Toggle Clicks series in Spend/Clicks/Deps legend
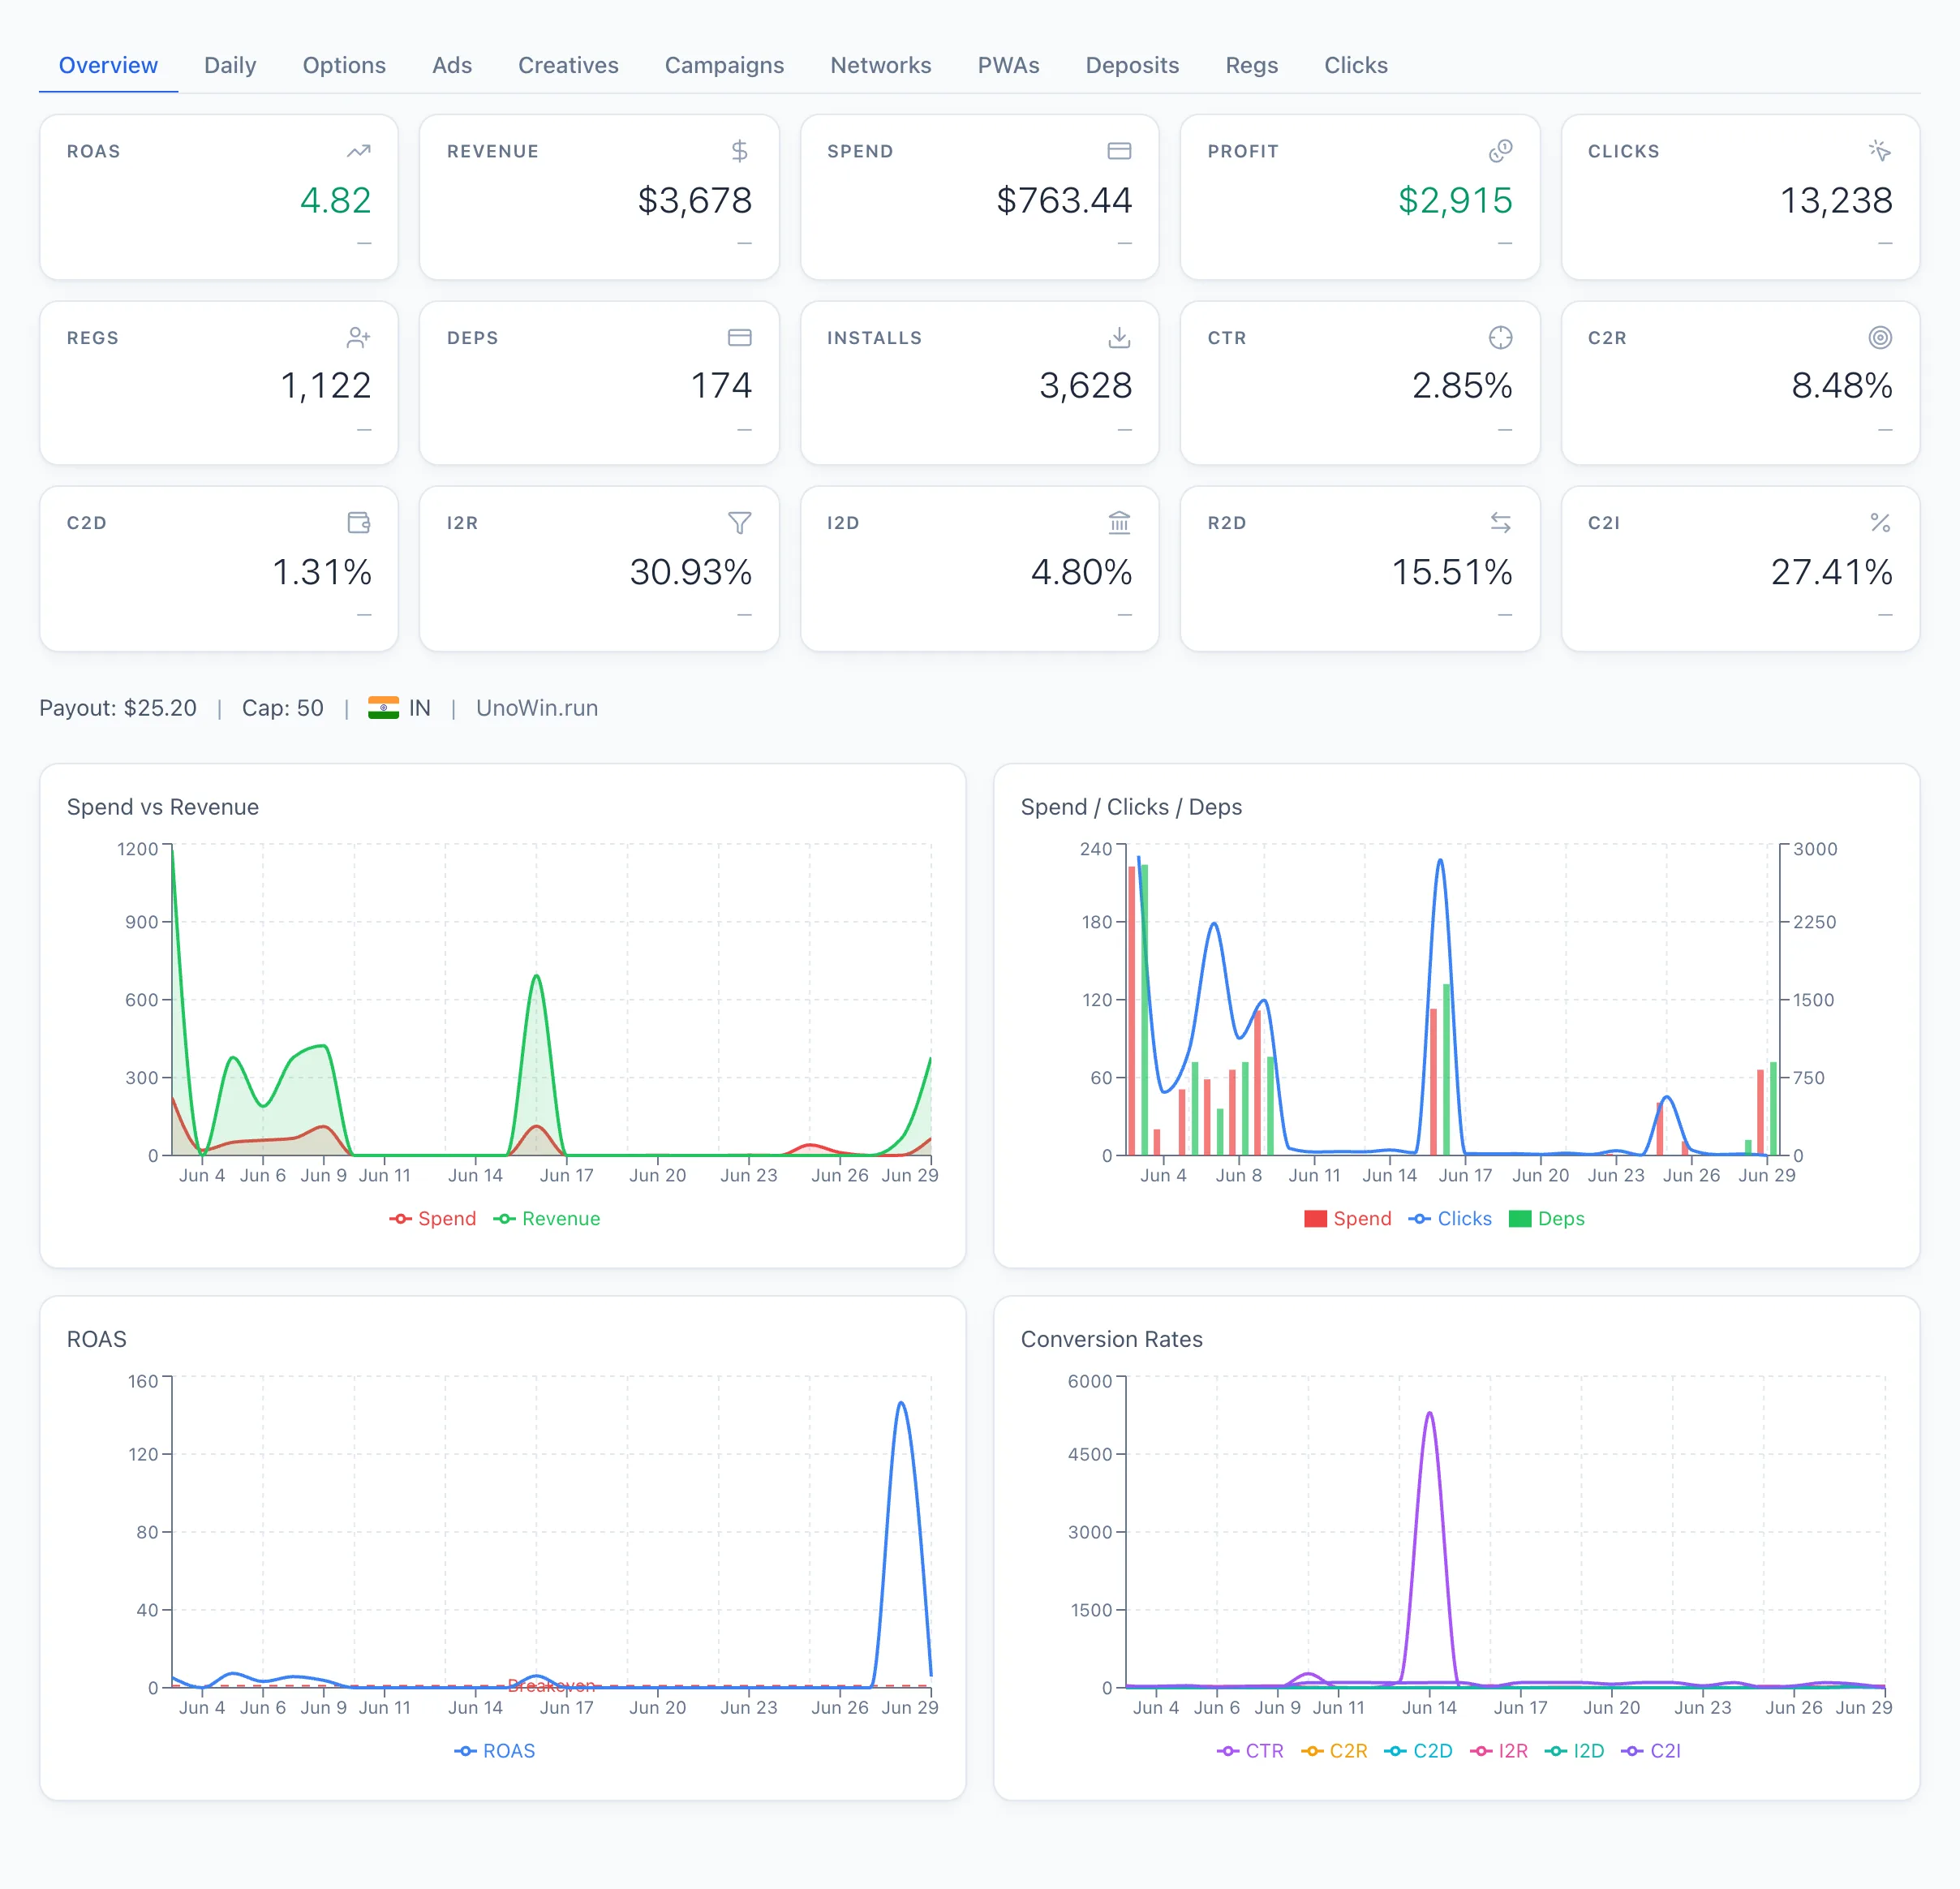1960x1889 pixels. pyautogui.click(x=1450, y=1218)
